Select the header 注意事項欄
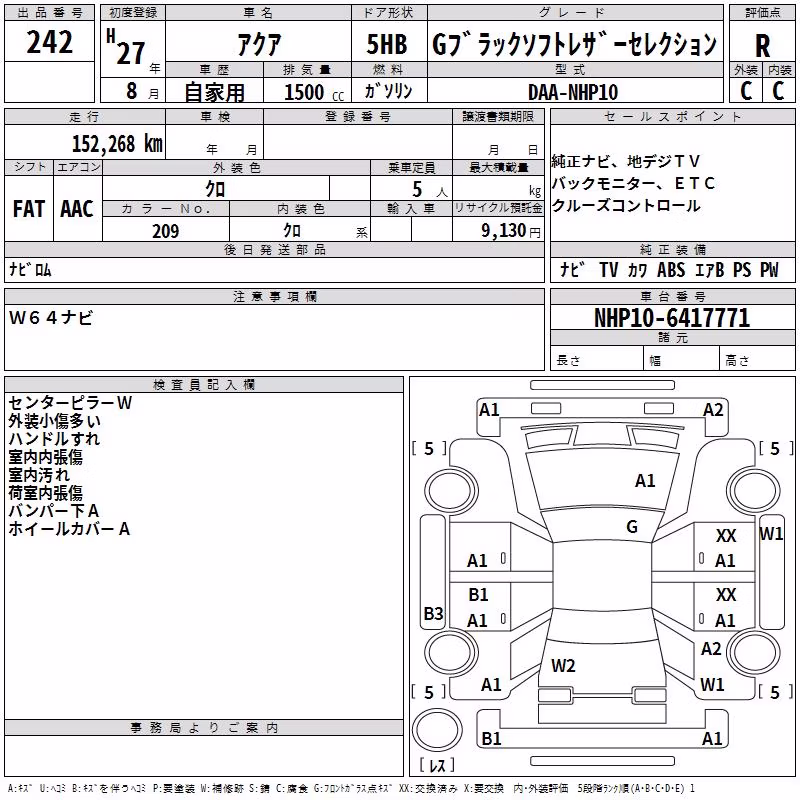Screen dimensions: 800x800 click(x=274, y=296)
